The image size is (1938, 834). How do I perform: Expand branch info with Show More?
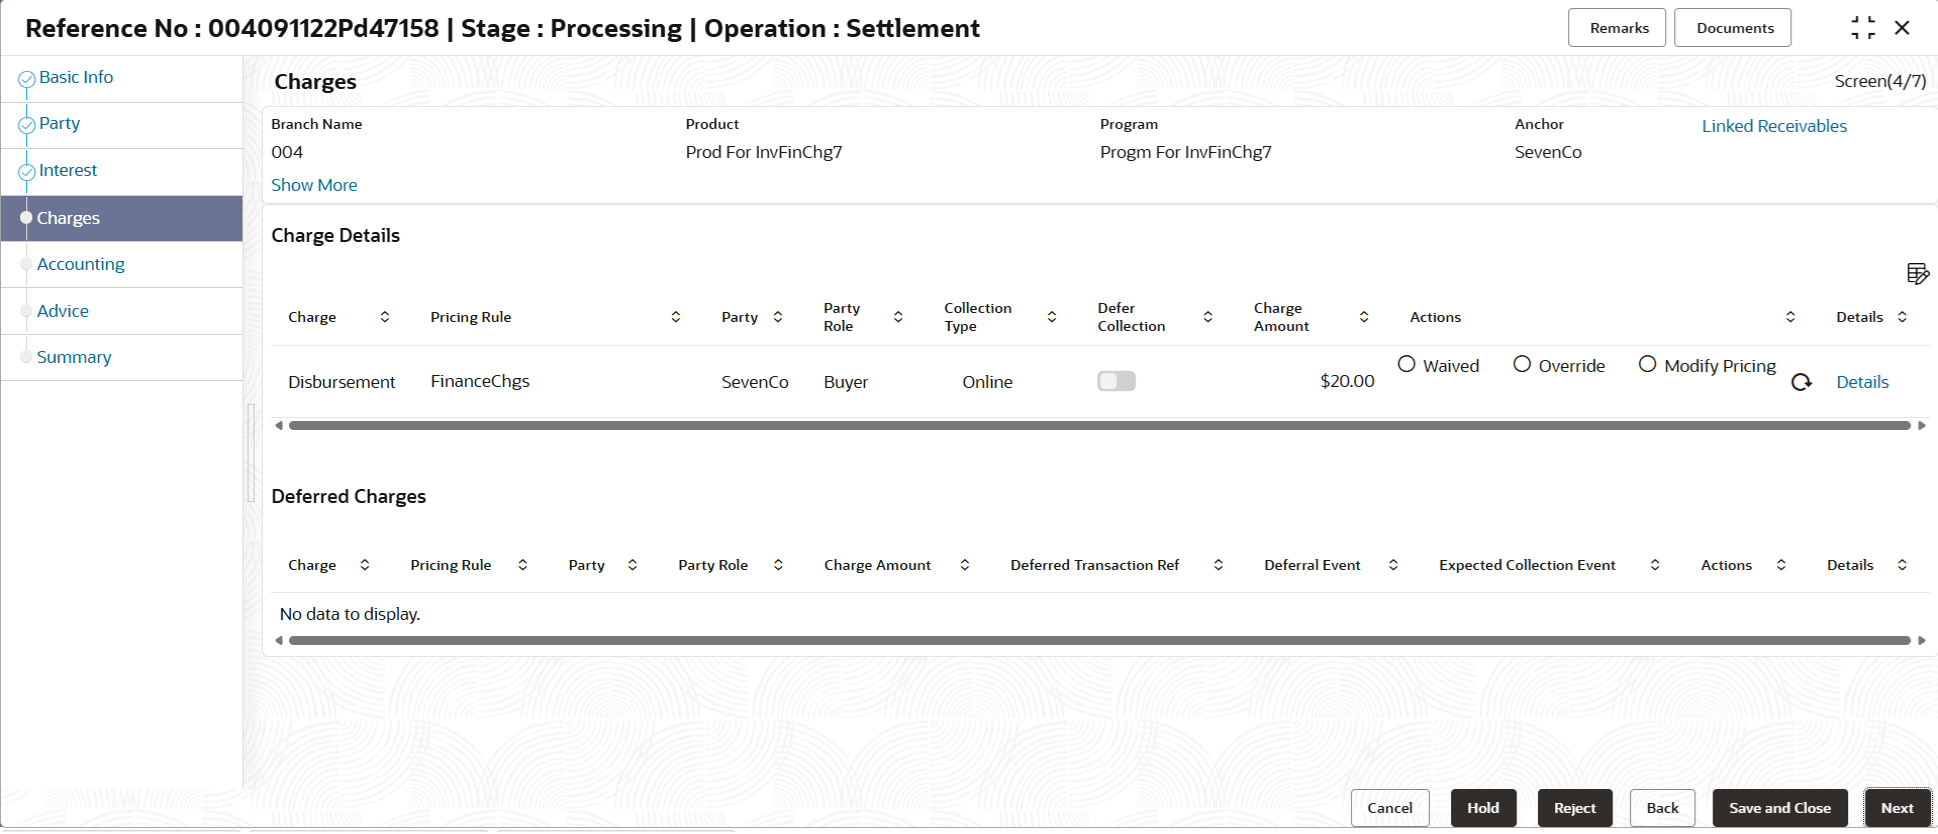314,185
